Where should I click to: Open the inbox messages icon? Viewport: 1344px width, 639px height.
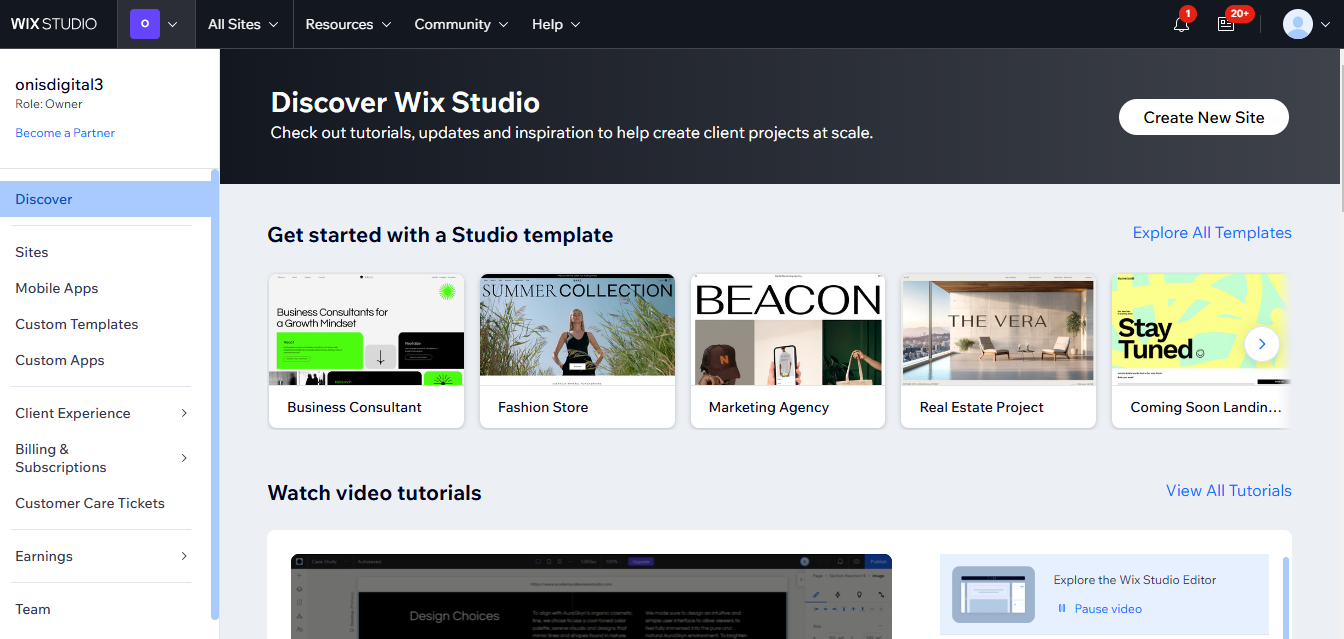click(x=1226, y=24)
